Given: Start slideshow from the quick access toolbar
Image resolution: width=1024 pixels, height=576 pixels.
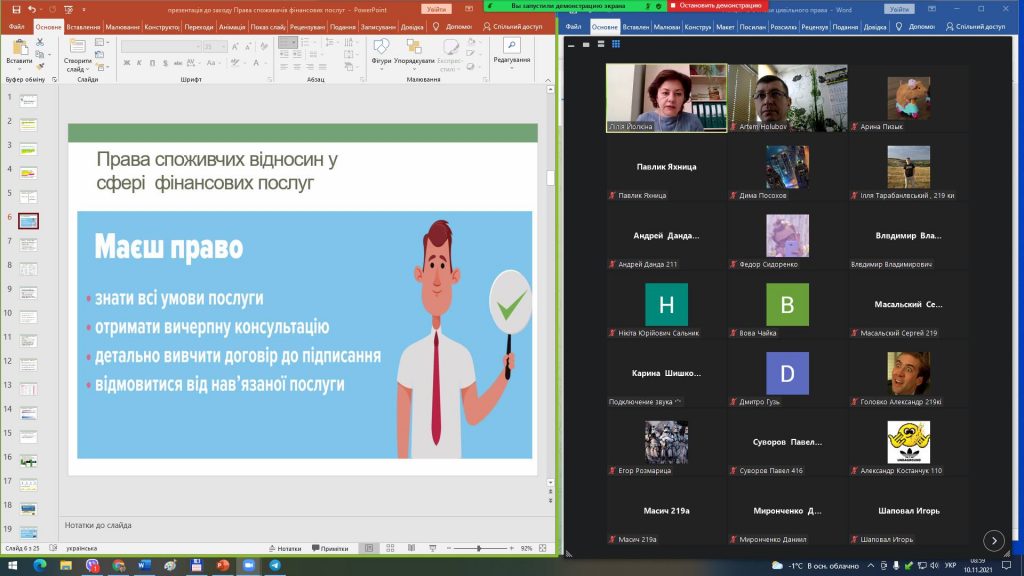Looking at the screenshot, I should click(69, 9).
